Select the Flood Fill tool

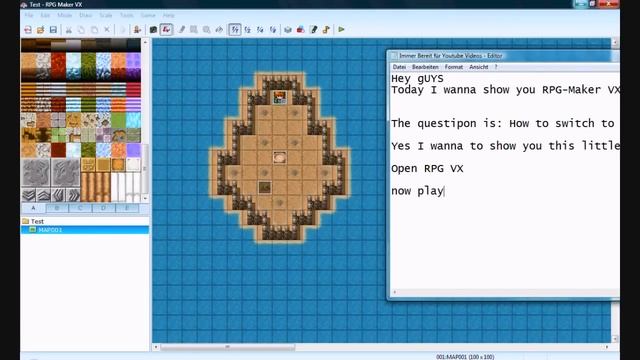click(219, 29)
